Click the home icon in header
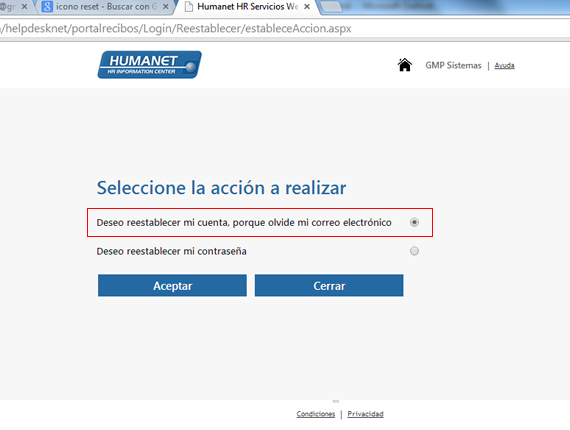This screenshot has width=570, height=430. [x=404, y=65]
